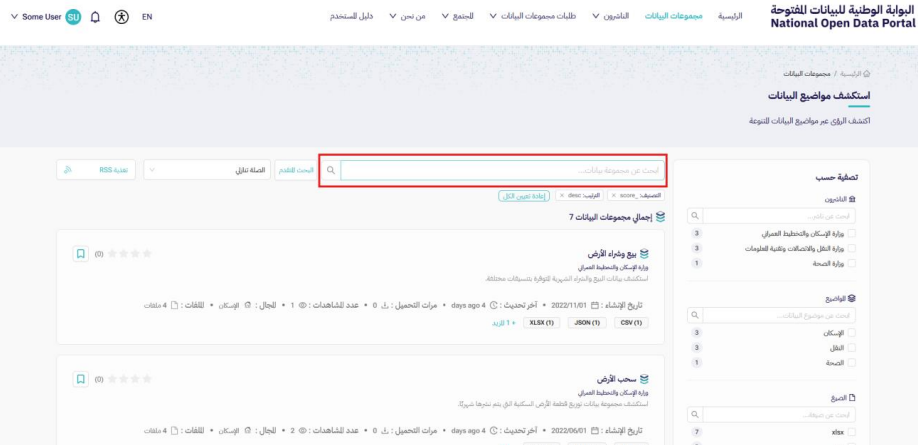
Task: Remove the desc sort filter tag
Action: [562, 195]
